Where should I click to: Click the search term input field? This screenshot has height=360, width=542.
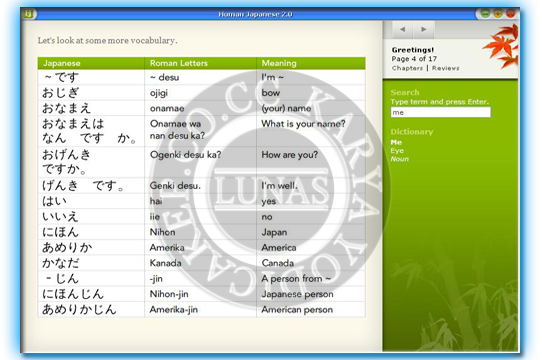tap(440, 112)
